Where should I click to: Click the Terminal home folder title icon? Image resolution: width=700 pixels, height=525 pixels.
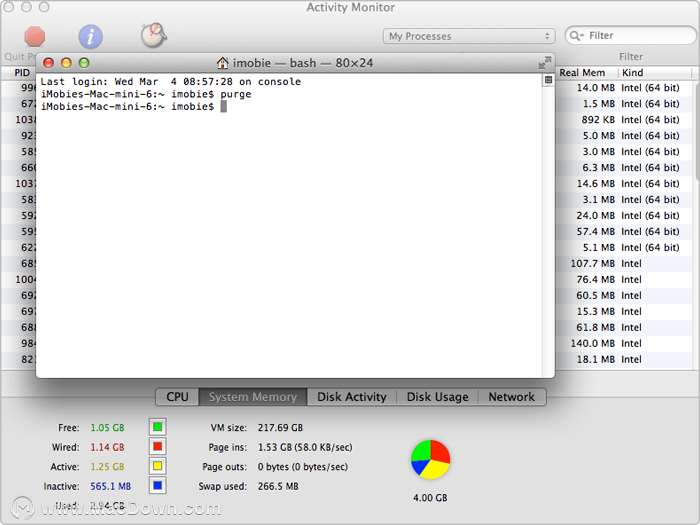[x=223, y=63]
